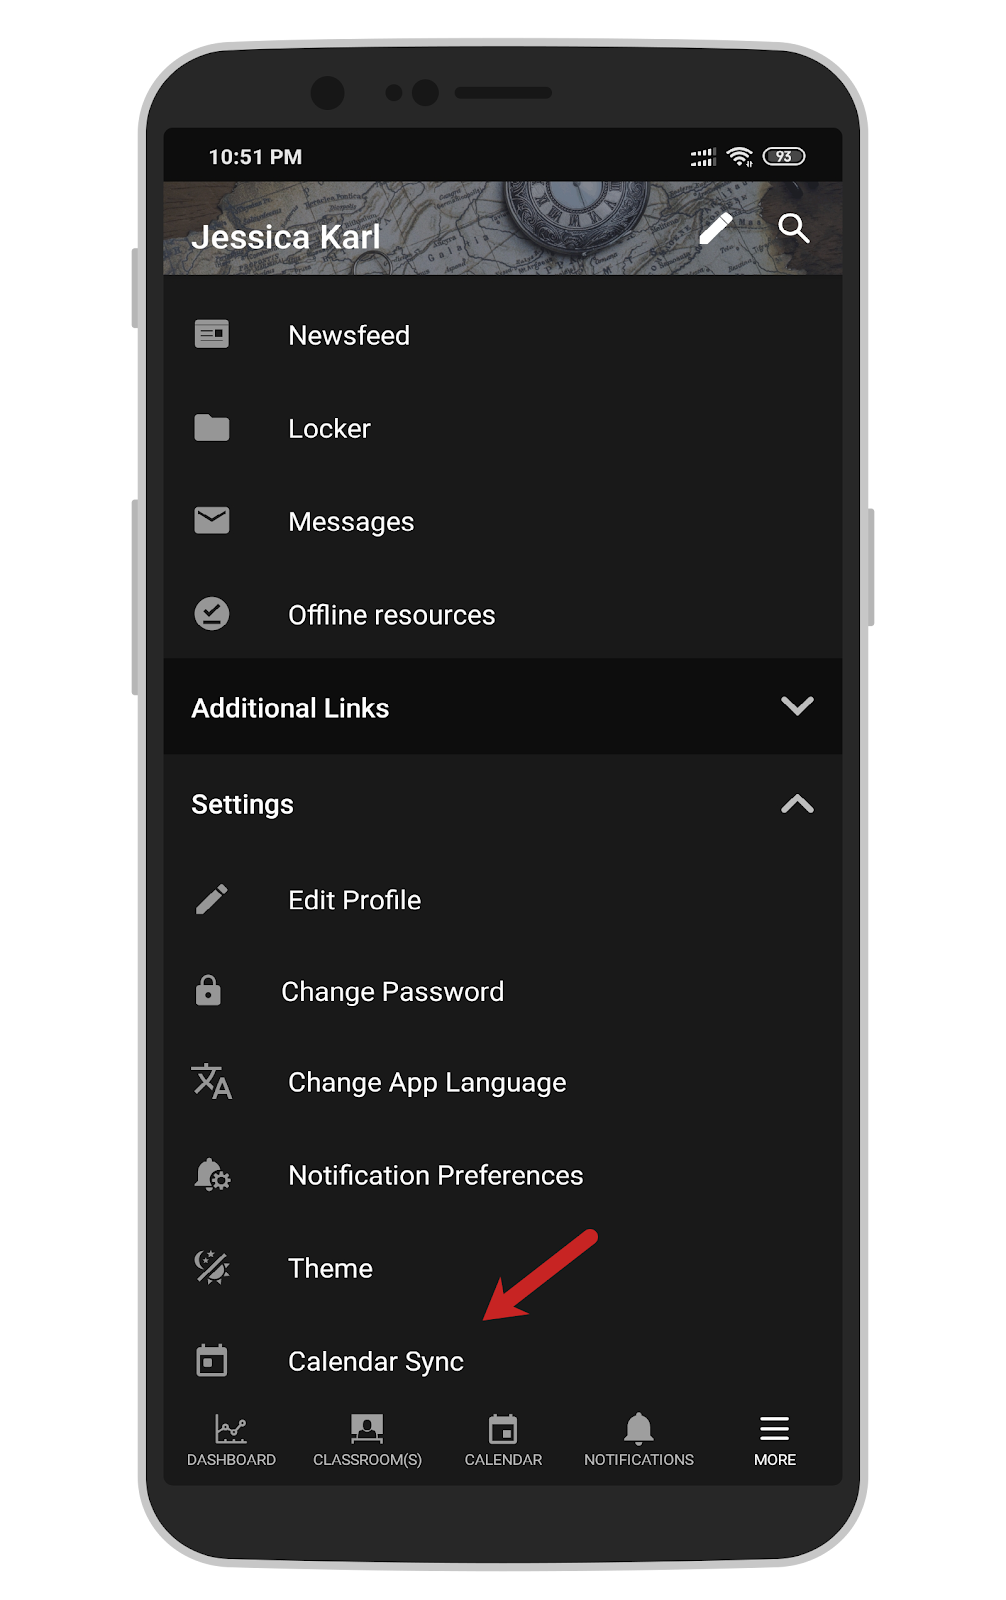Screen dimensions: 1006x1600
Task: Tap the Messages envelope icon
Action: click(212, 521)
